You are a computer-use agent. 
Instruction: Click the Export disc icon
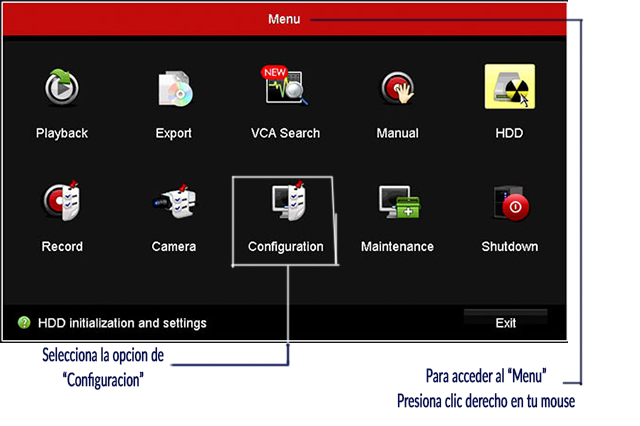(174, 89)
